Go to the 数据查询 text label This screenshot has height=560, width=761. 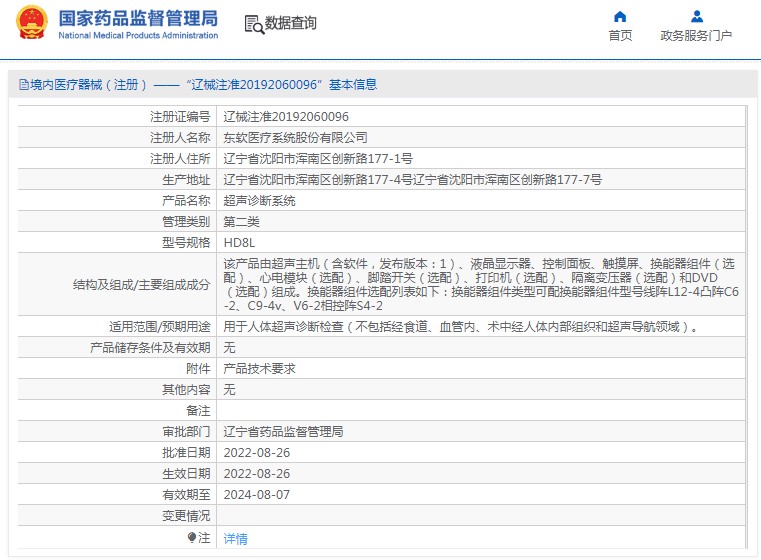(290, 23)
